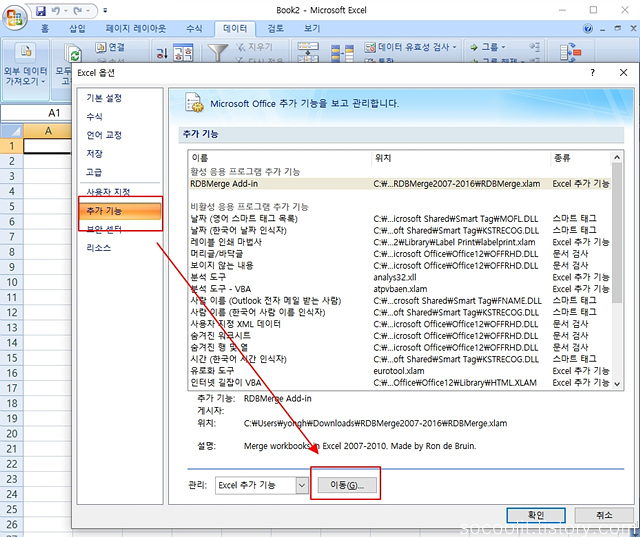
Task: Switch to the 수식 ribbon tab
Action: coord(194,29)
